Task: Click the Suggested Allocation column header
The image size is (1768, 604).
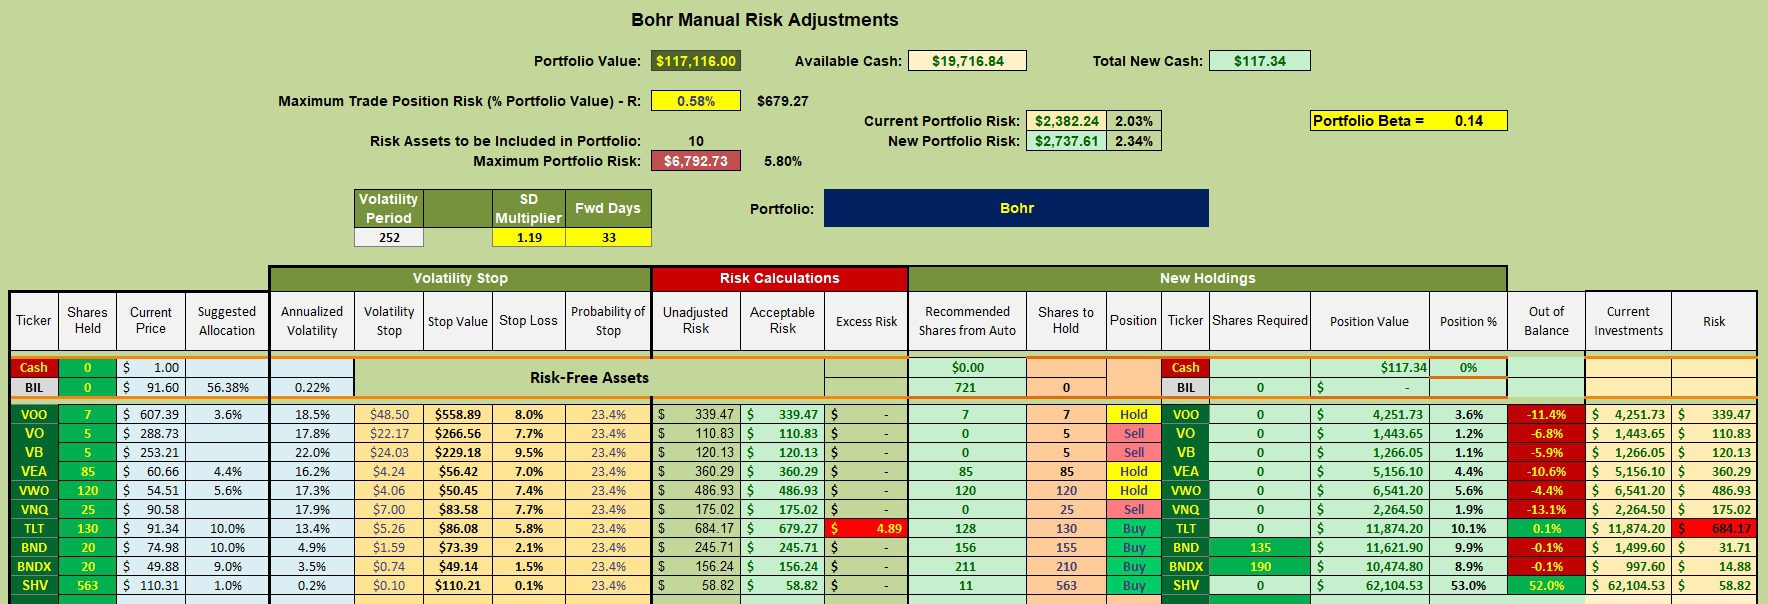Action: [x=227, y=321]
